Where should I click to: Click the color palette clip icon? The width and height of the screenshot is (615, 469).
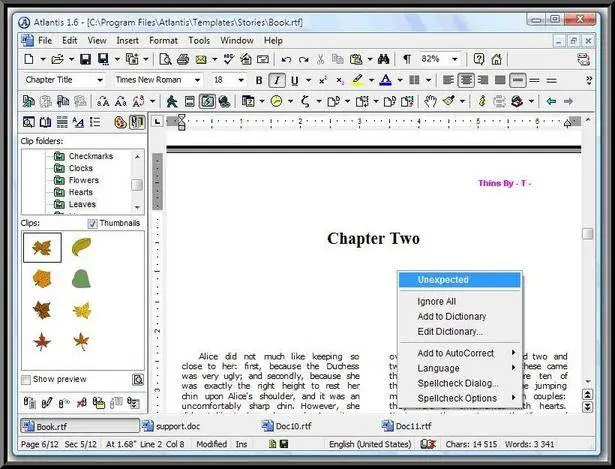(120, 122)
